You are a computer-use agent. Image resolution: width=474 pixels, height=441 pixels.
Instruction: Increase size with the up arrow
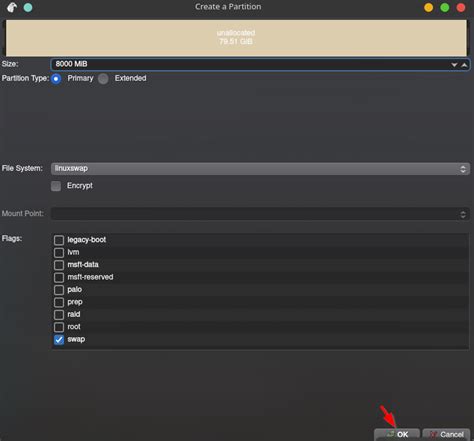[x=464, y=65]
